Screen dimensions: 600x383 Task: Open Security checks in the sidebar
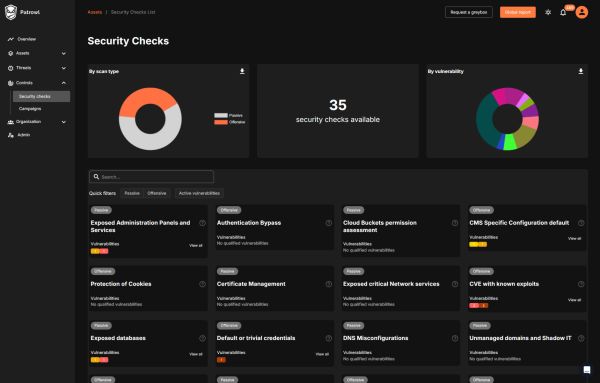41,96
